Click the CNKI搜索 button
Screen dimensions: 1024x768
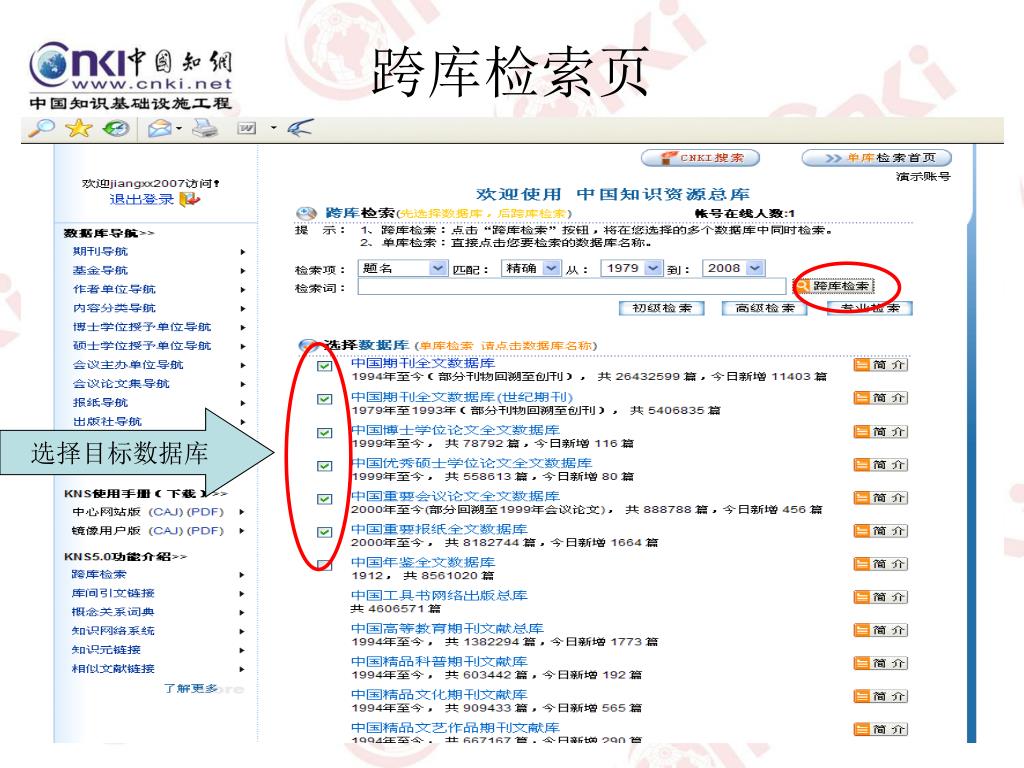coord(701,158)
